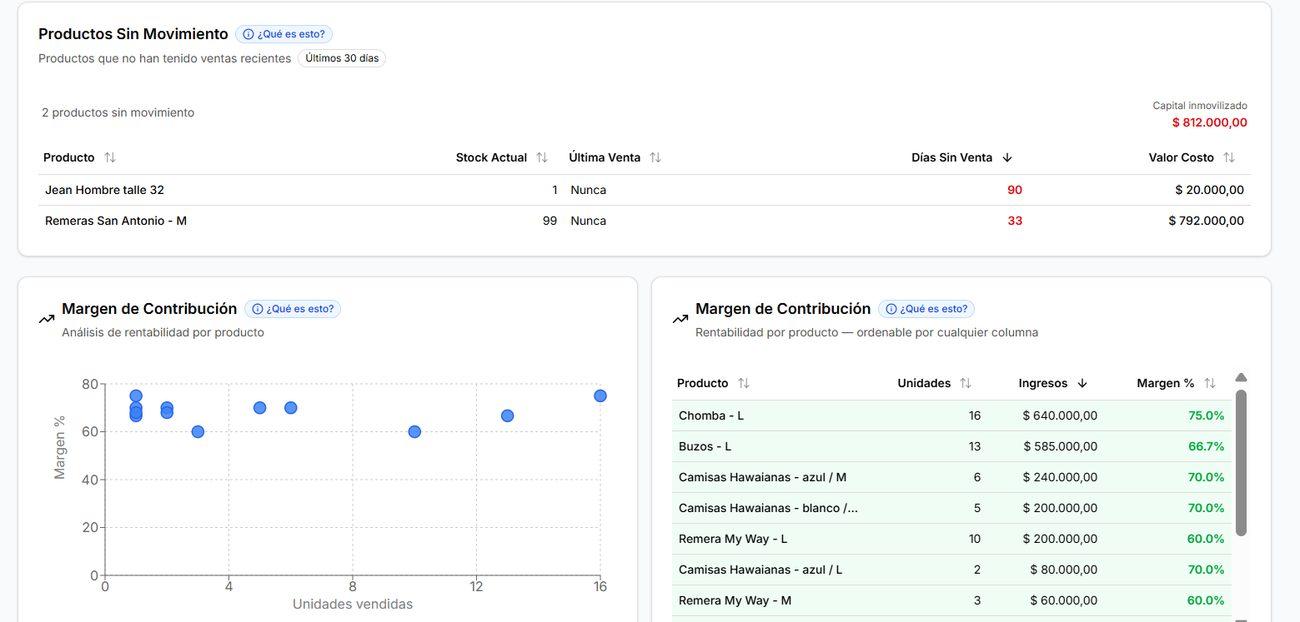Sort by the Stock Actual column

542,158
